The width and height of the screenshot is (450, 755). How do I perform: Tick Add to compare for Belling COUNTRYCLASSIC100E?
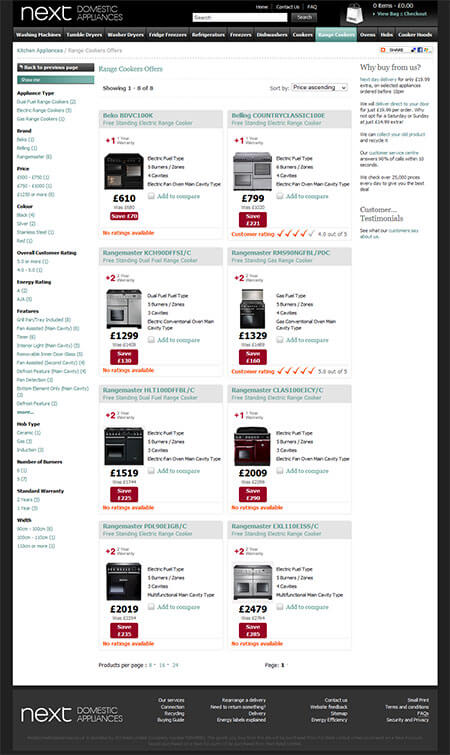(280, 196)
